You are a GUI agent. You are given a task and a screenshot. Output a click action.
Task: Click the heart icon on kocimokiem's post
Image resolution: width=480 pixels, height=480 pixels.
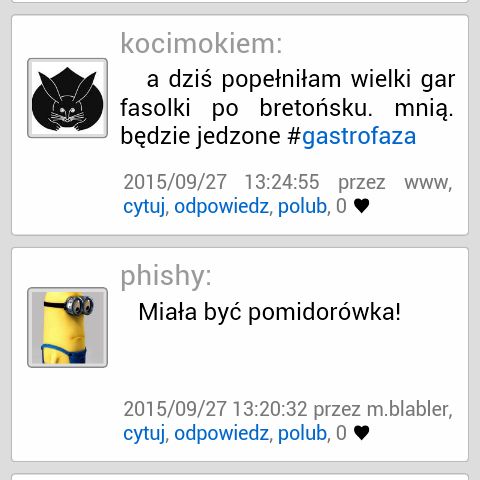[x=361, y=206]
